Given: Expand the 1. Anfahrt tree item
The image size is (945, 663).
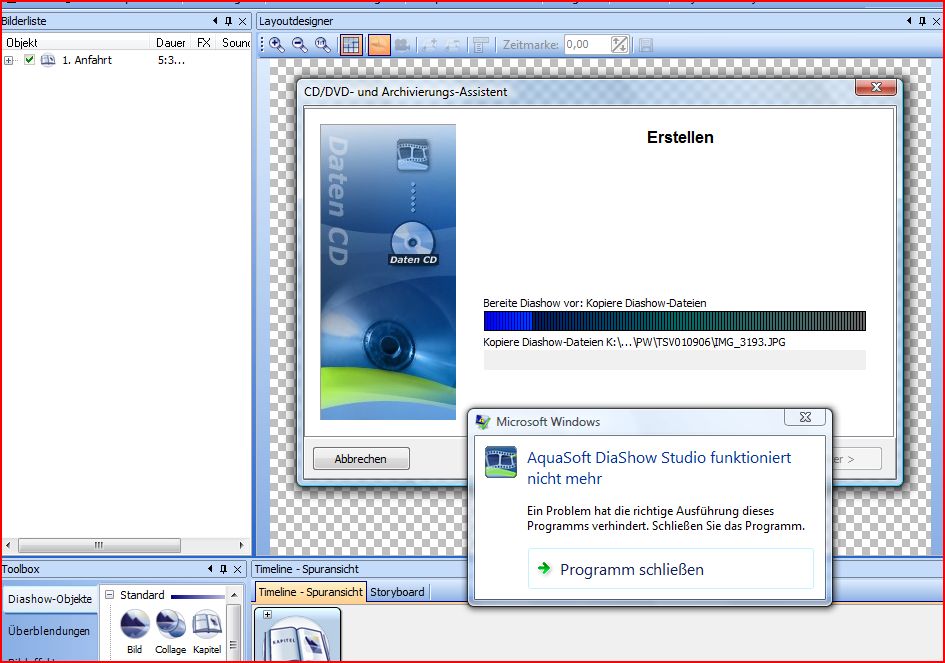Looking at the screenshot, I should point(9,60).
